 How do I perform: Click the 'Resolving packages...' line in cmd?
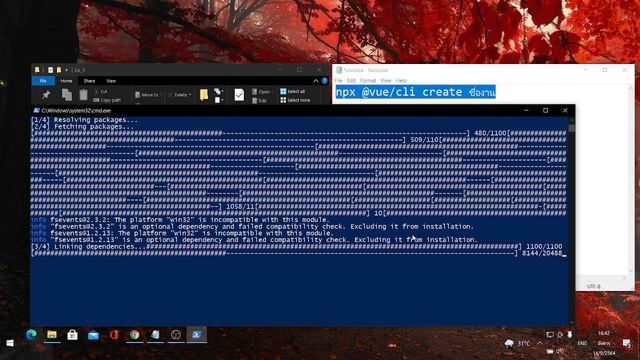click(84, 120)
